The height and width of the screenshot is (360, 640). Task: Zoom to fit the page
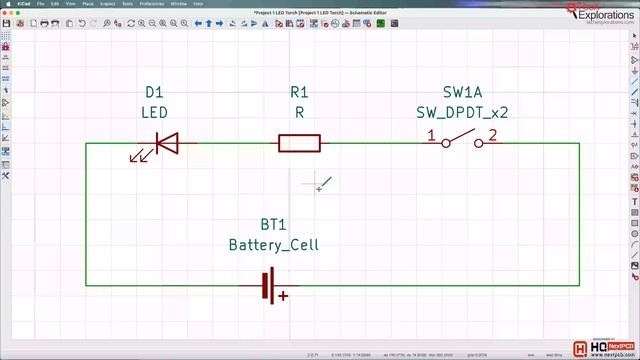pyautogui.click(x=163, y=24)
